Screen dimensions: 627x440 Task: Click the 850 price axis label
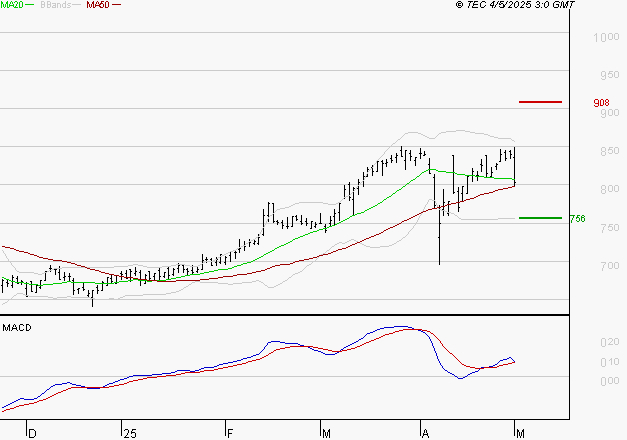coord(610,151)
